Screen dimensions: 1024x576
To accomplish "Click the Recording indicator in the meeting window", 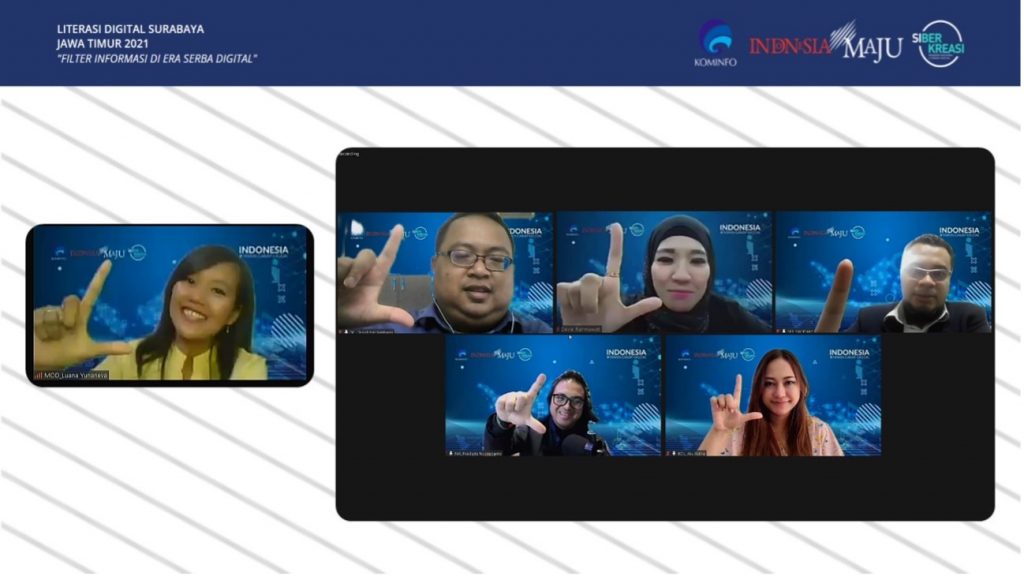I will pos(349,154).
